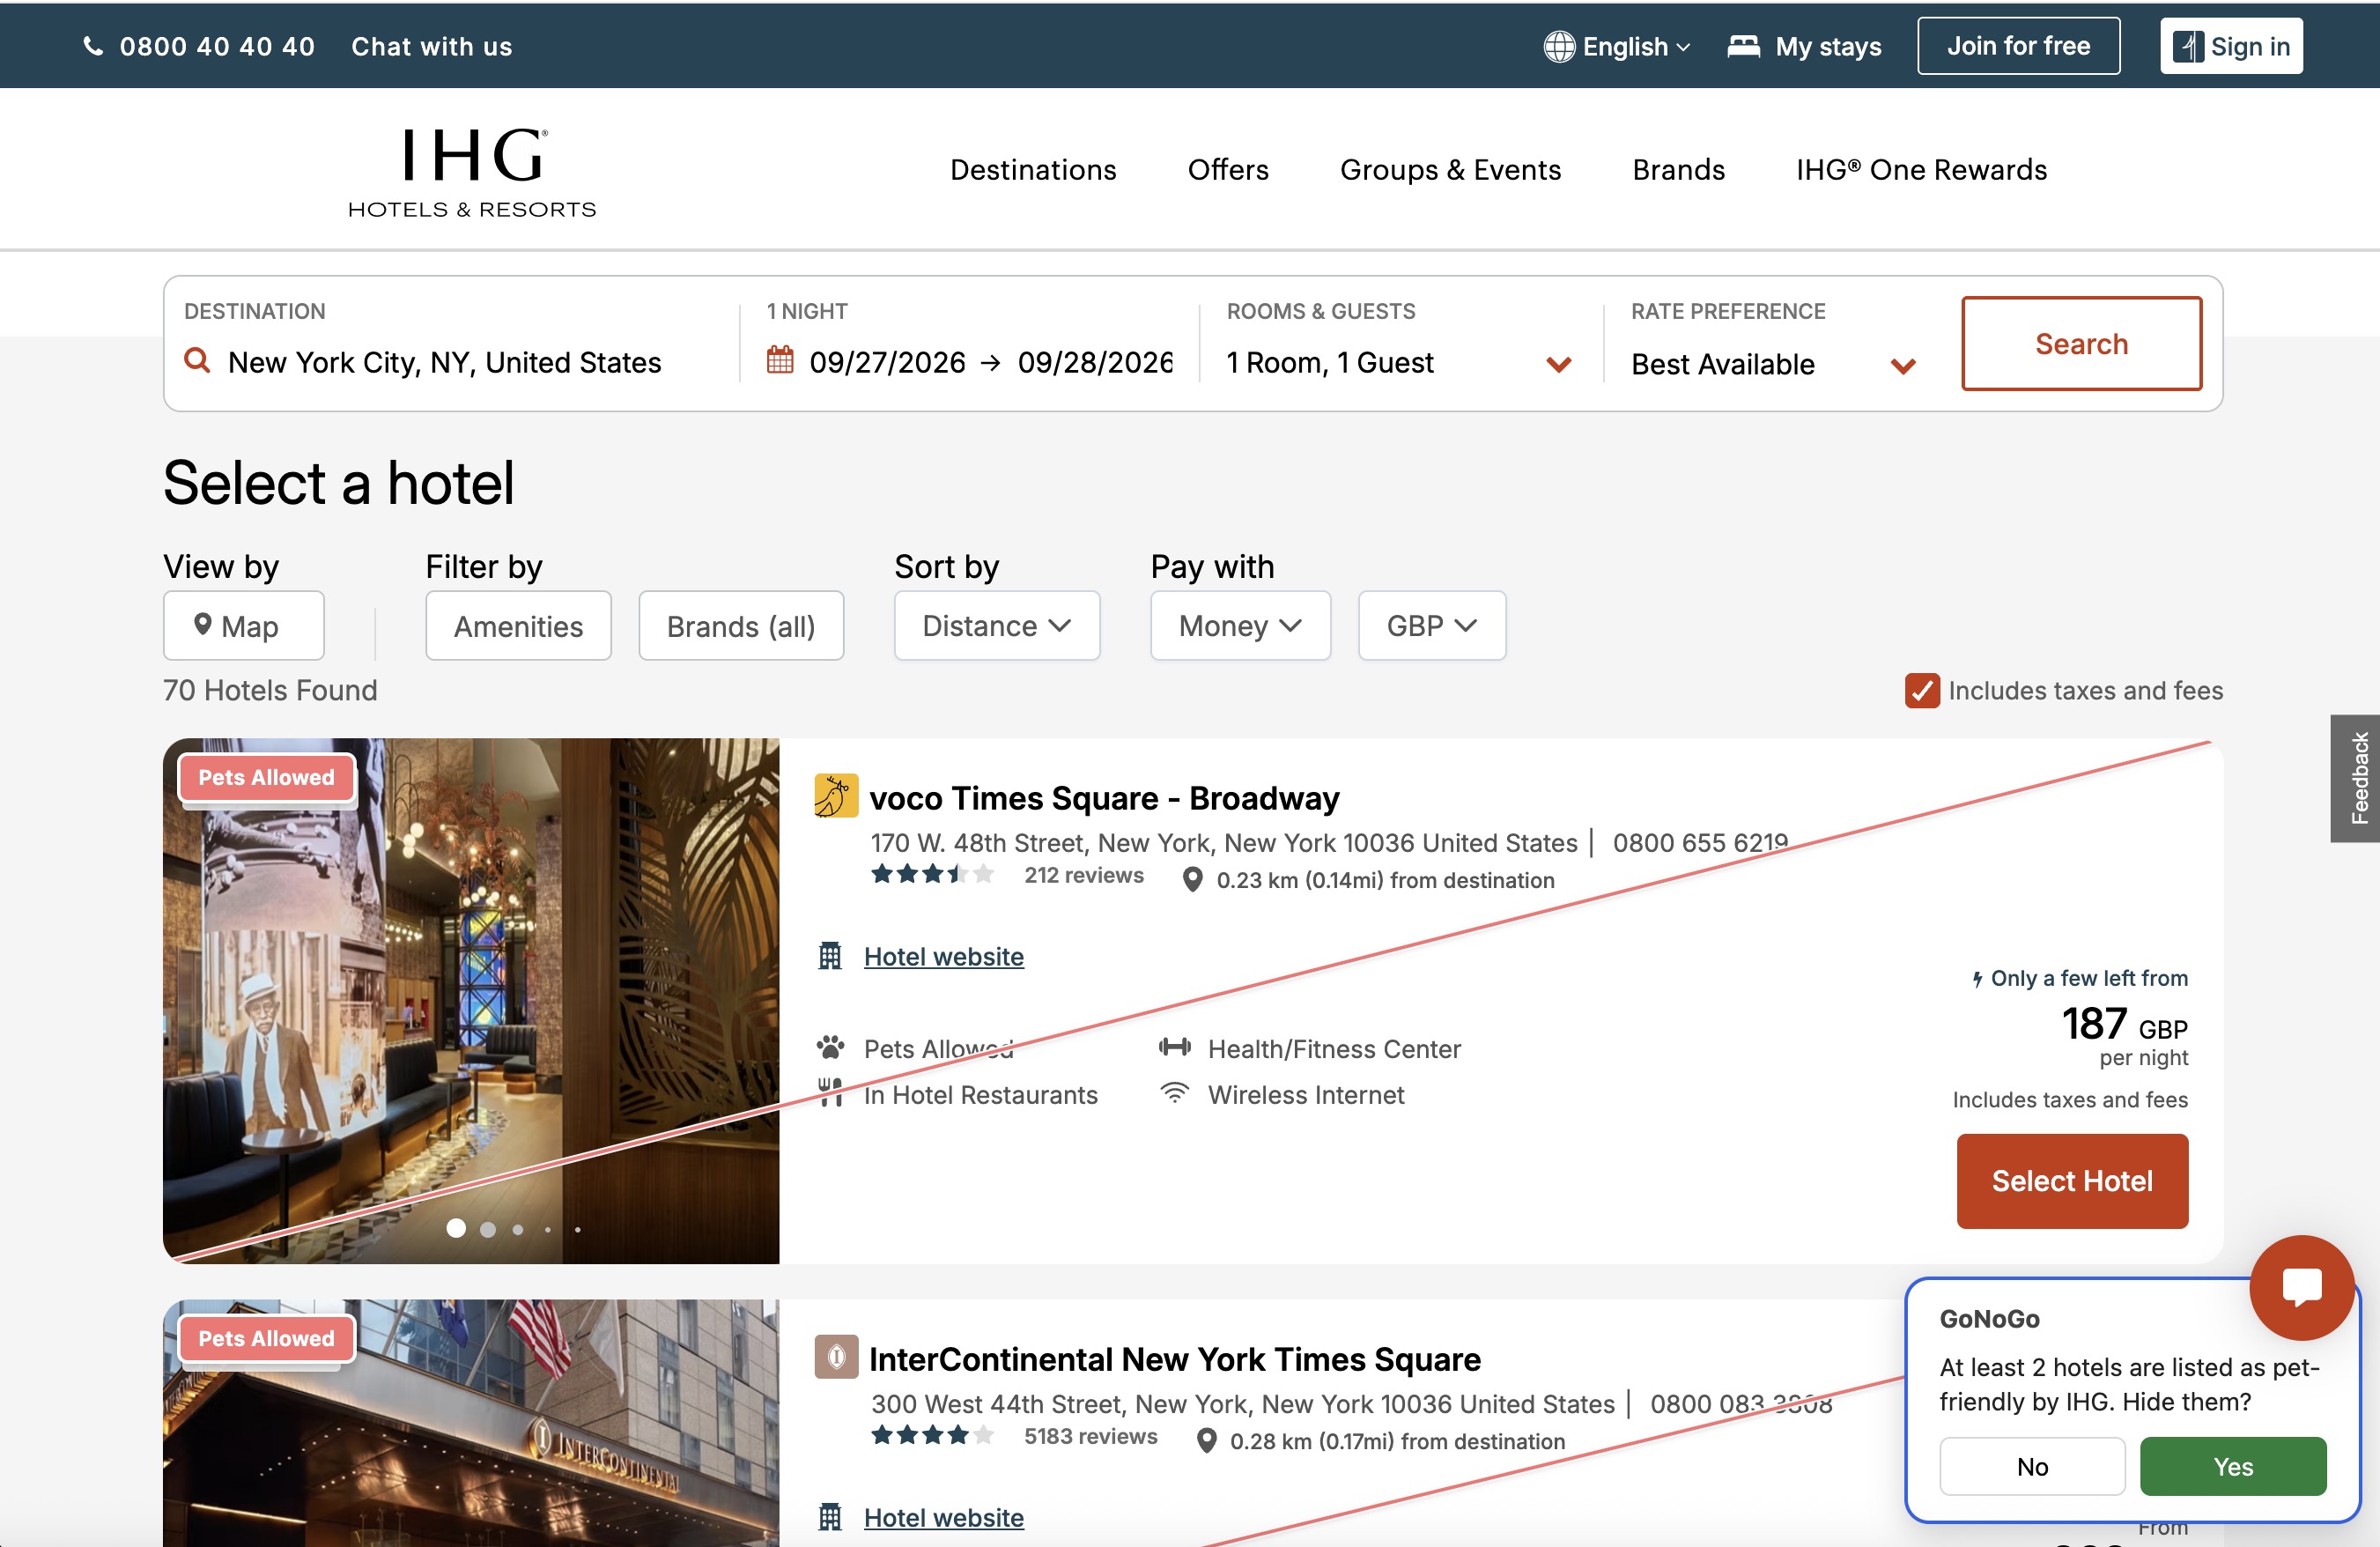Screen dimensions: 2380x1547
Task: Click the Wireless Internet wifi icon
Action: coord(1175,1092)
